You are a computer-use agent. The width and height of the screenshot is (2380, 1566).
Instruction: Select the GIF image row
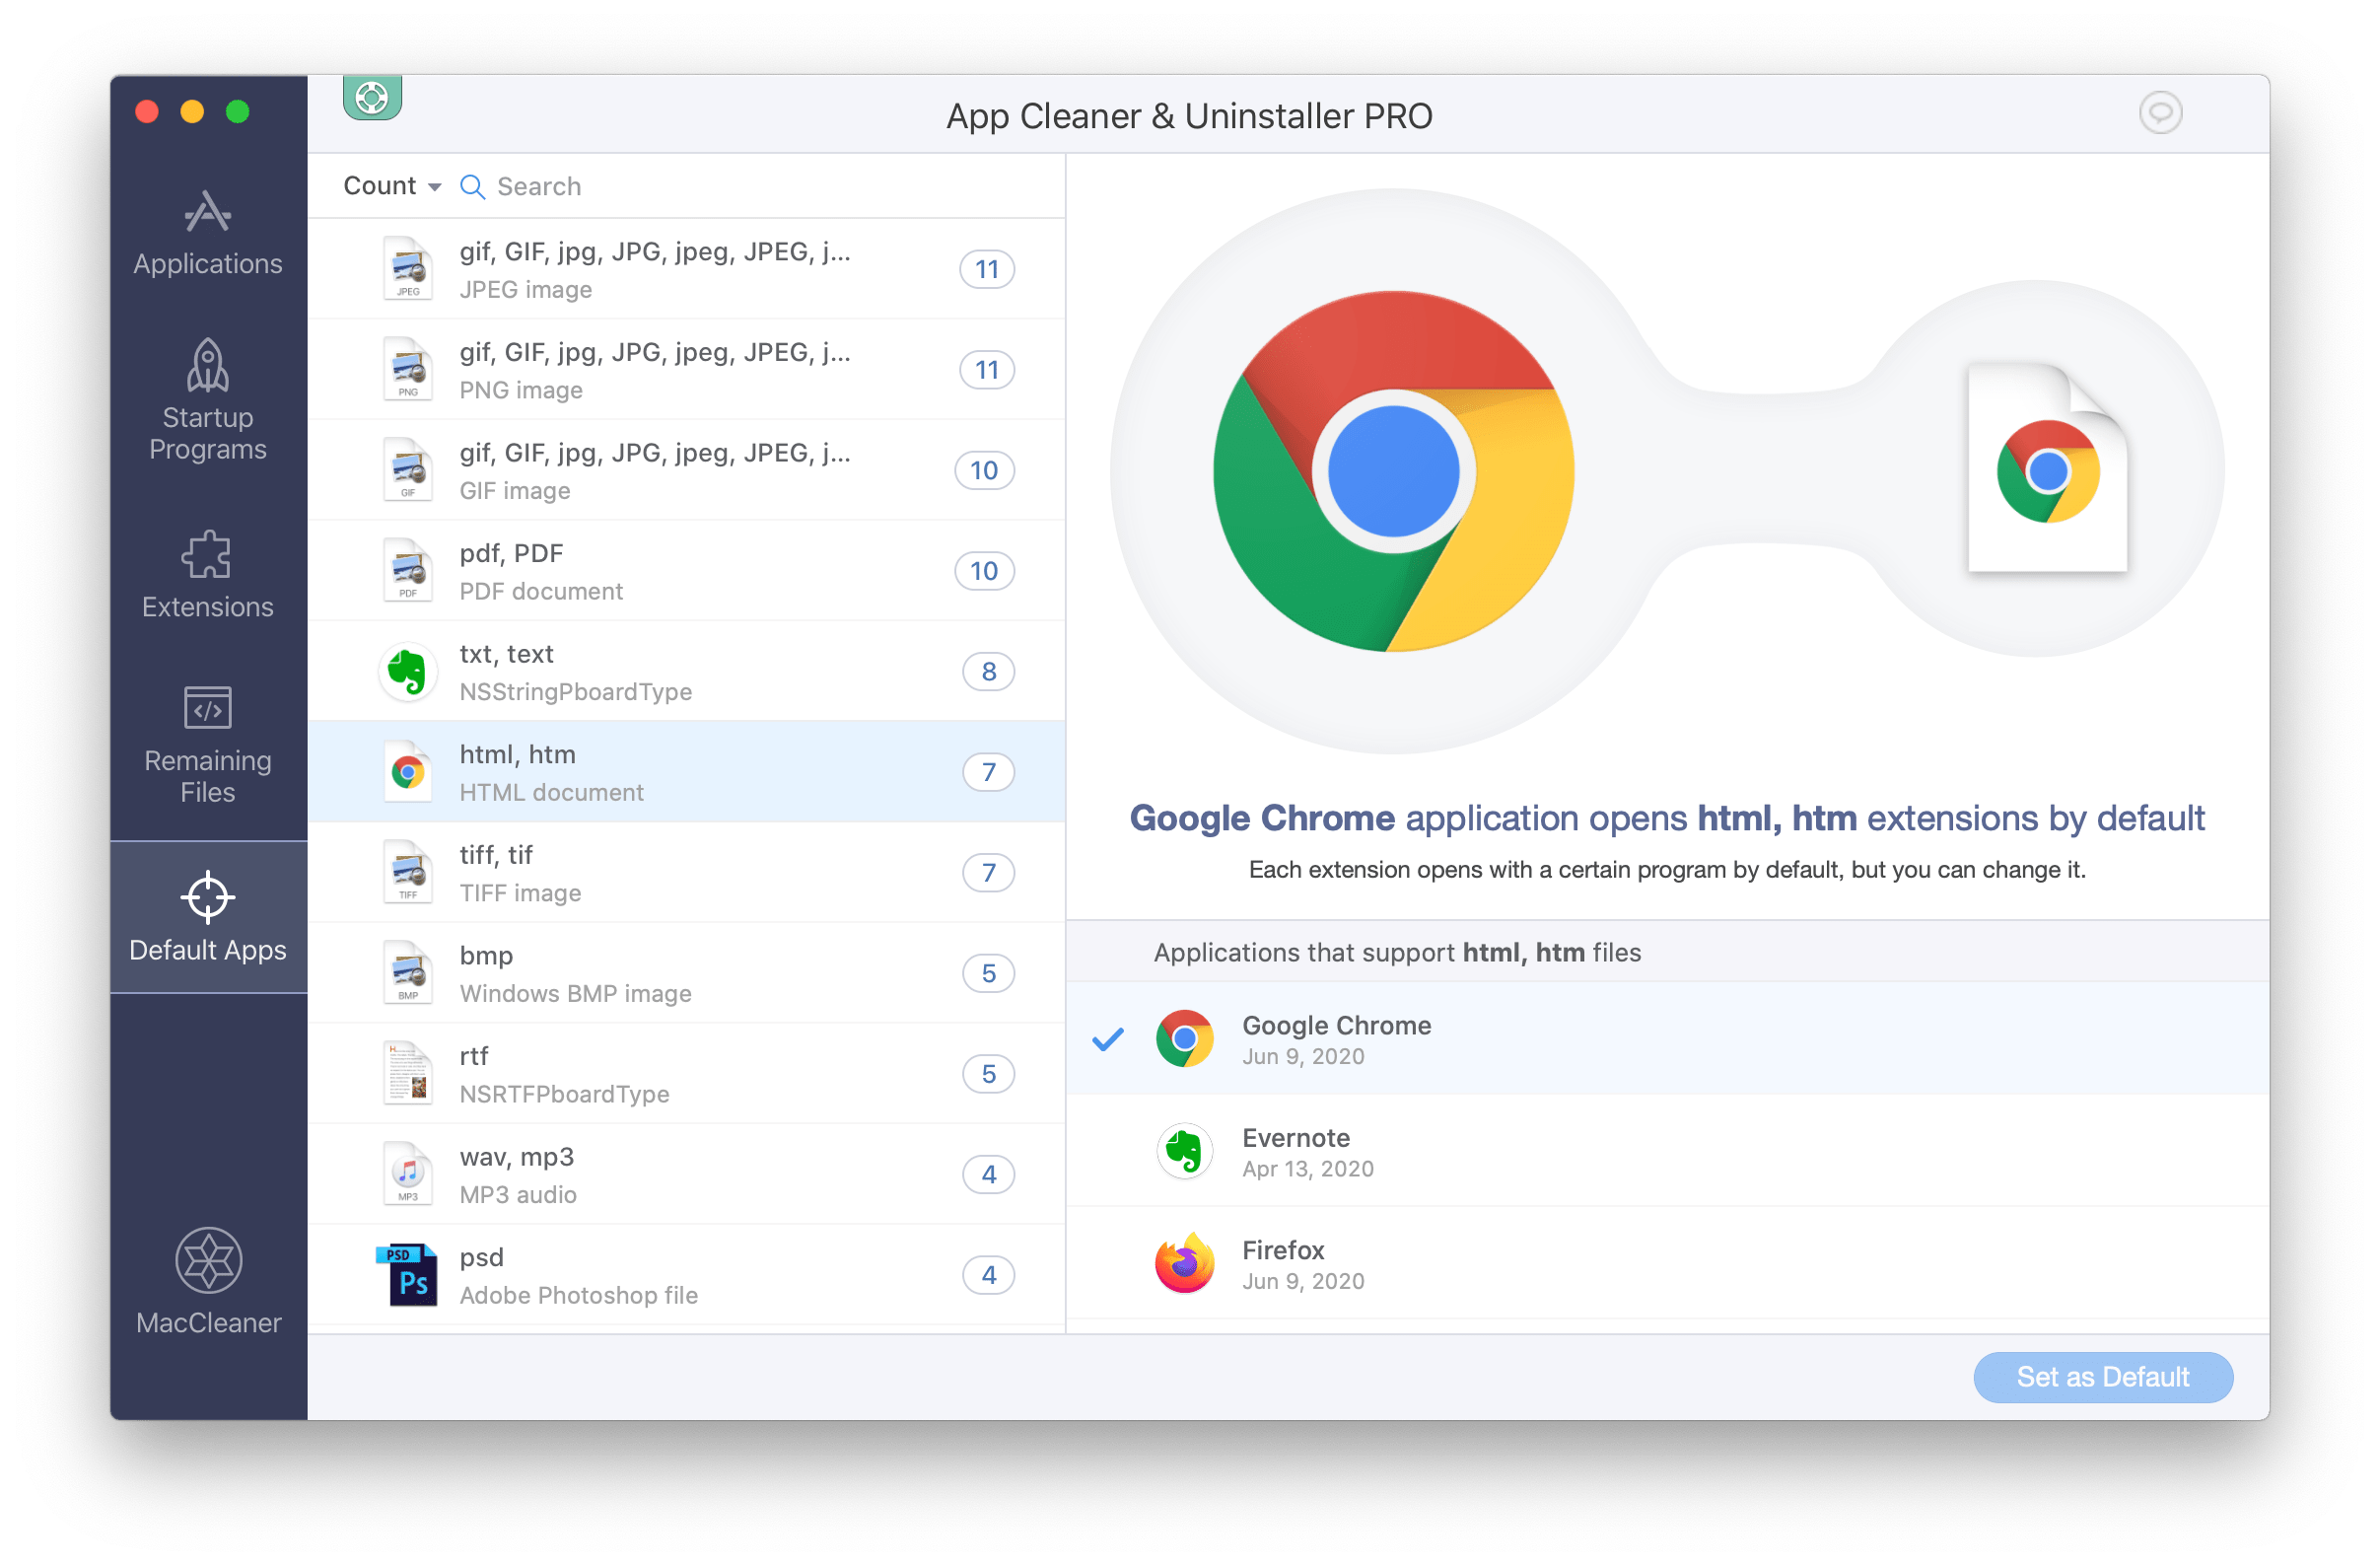(686, 470)
